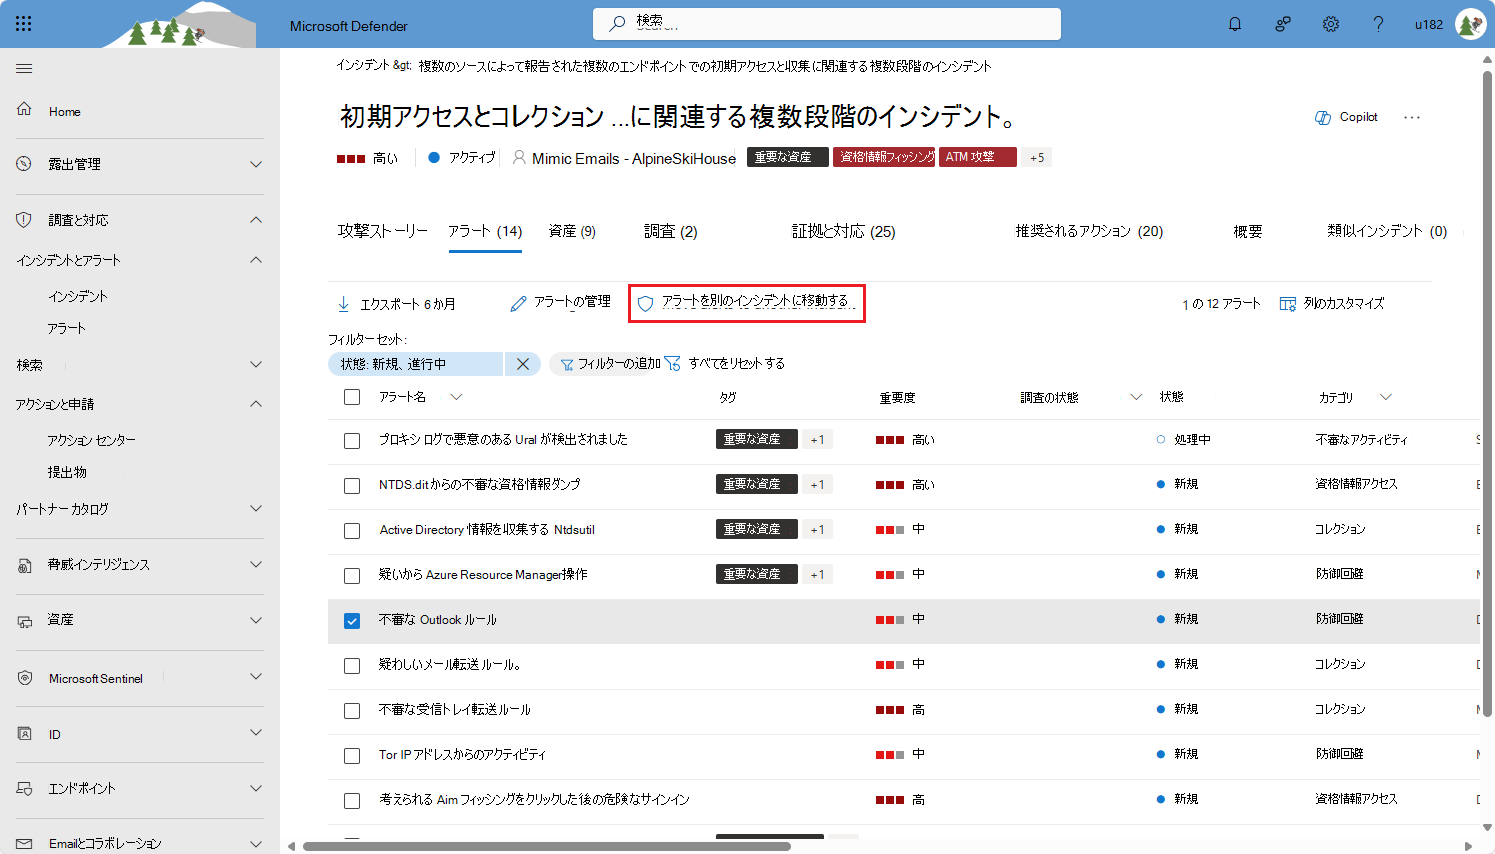The width and height of the screenshot is (1495, 854).
Task: Click the filter funnel icon for フィルターの追加
Action: click(x=567, y=364)
